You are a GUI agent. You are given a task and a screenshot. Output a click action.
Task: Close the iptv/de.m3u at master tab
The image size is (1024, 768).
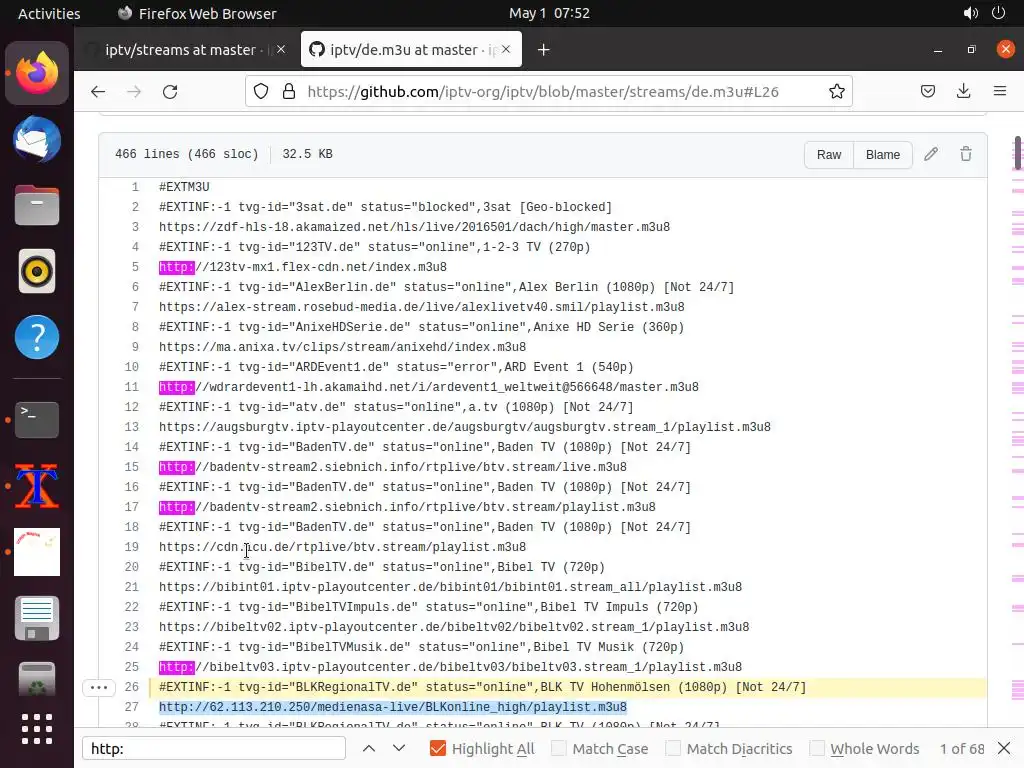(506, 49)
